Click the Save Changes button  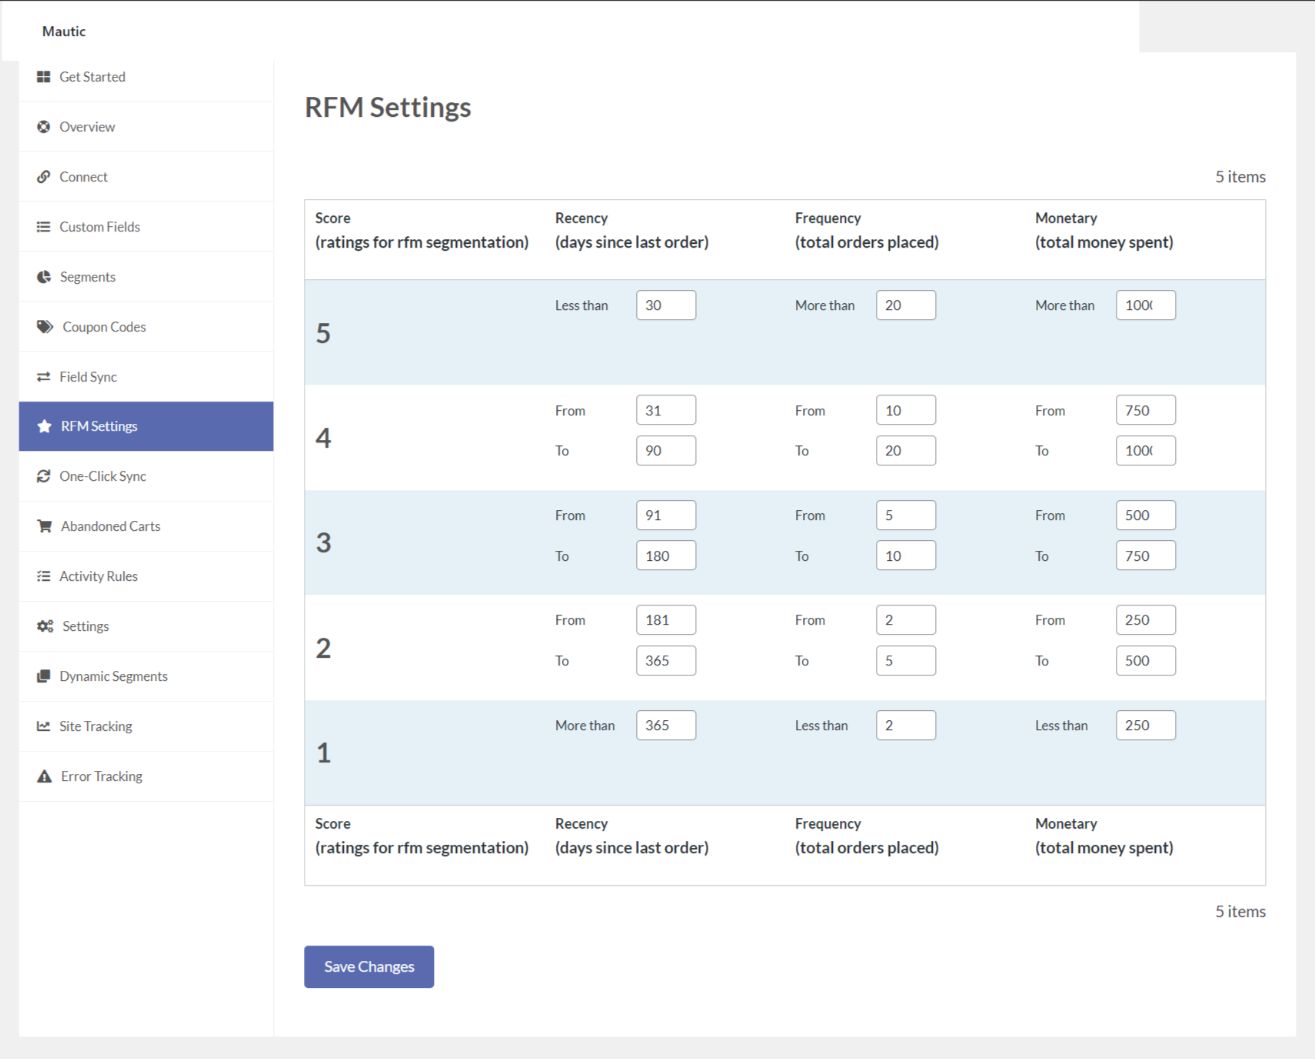tap(369, 967)
